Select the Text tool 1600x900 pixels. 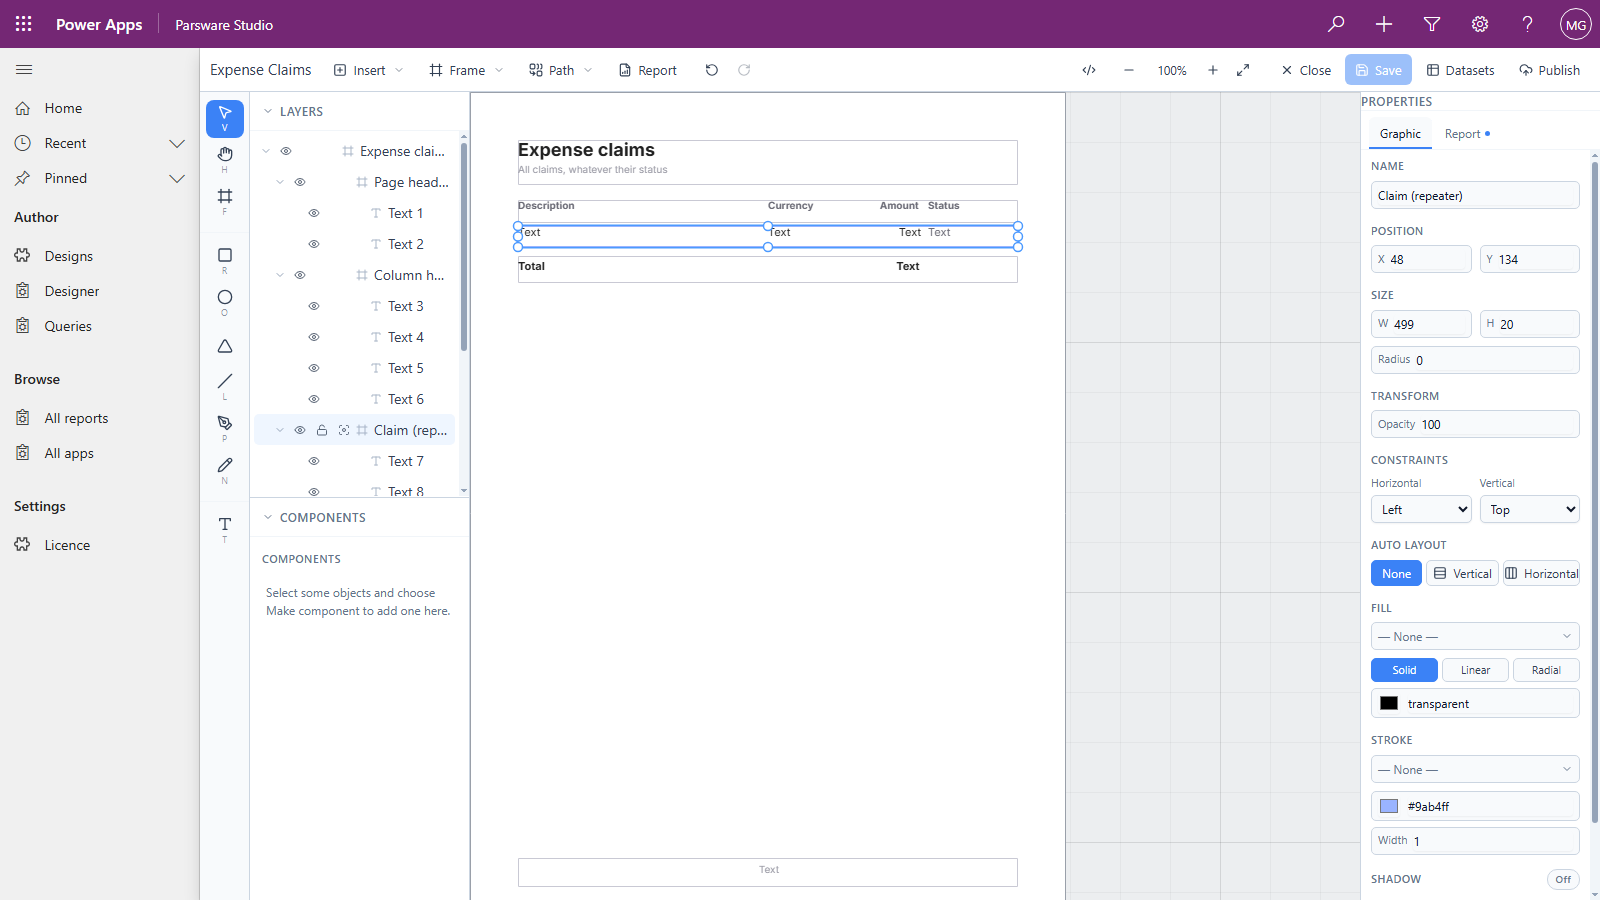[225, 529]
